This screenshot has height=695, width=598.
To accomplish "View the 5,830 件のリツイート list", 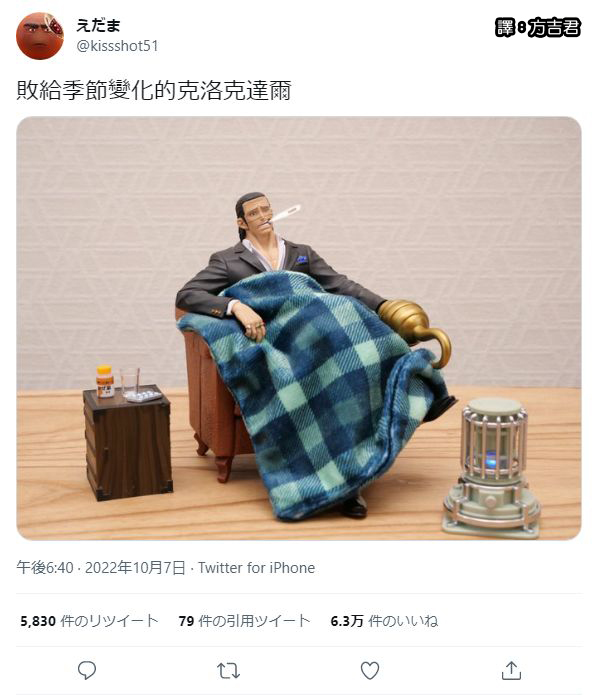I will 89,621.
